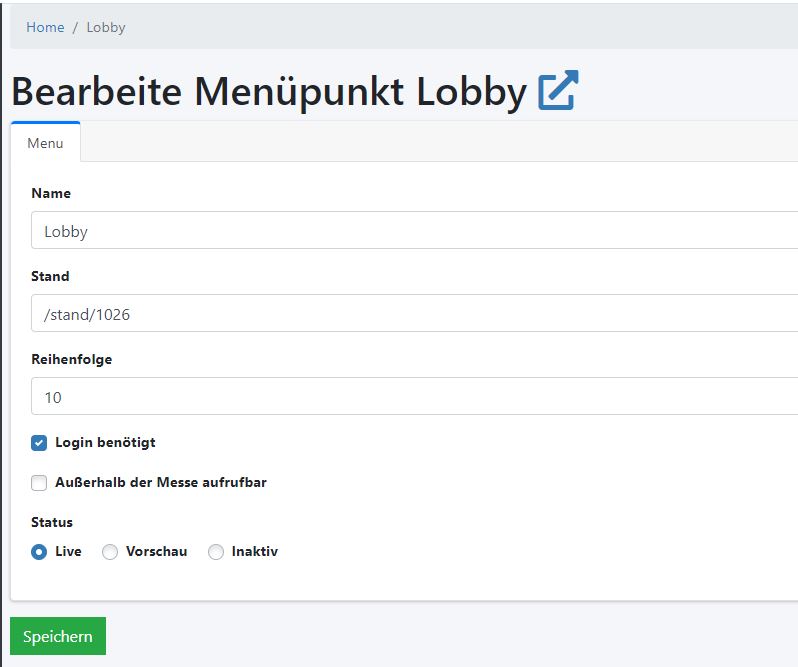Set status to Inaktiv radio button
The image size is (798, 667).
(216, 552)
